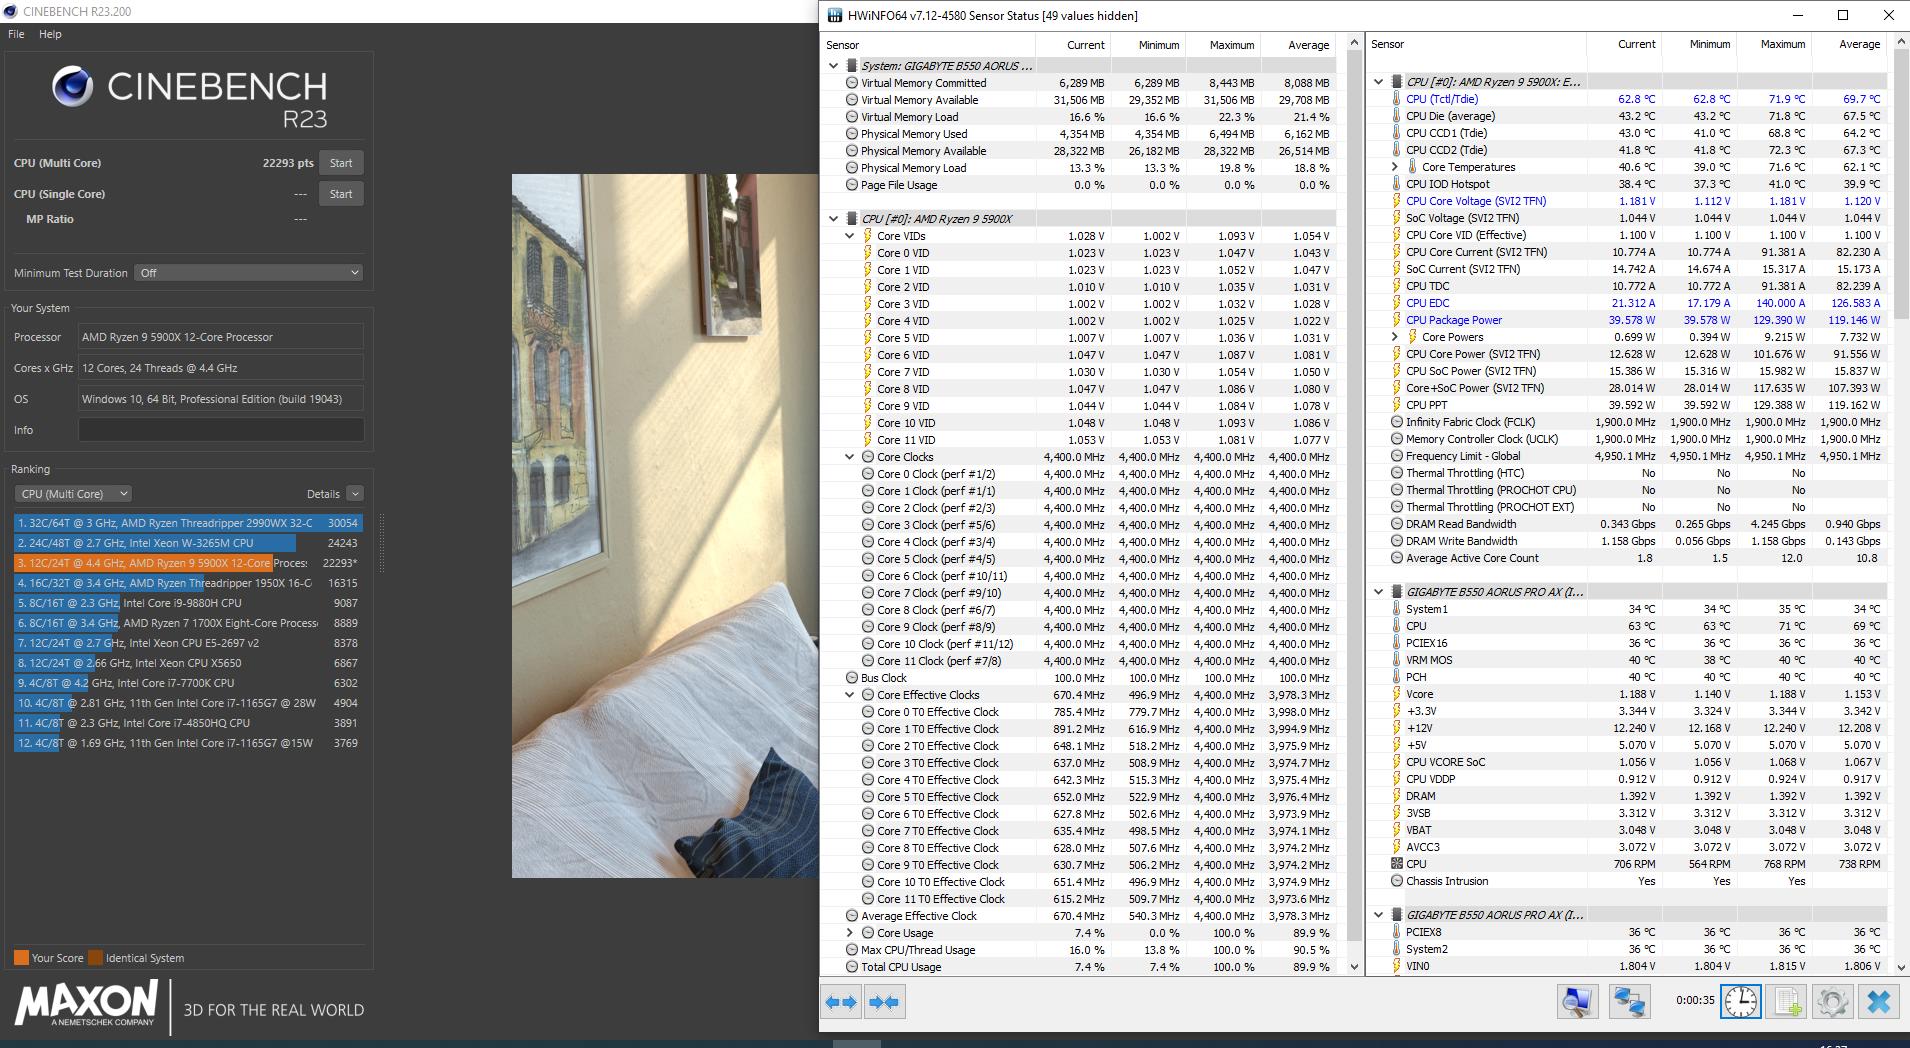Select ranking row Intel Core i9-9880H CPU
Screen dimensions: 1910x1048
pyautogui.click(x=187, y=603)
